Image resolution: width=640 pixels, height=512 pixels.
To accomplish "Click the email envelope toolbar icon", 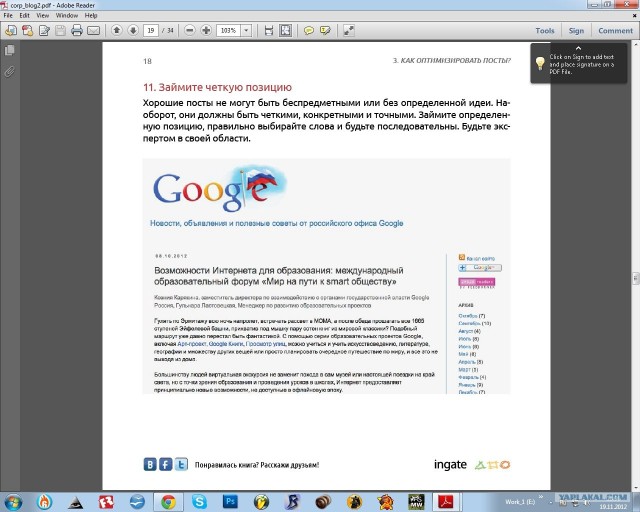I will pos(94,31).
